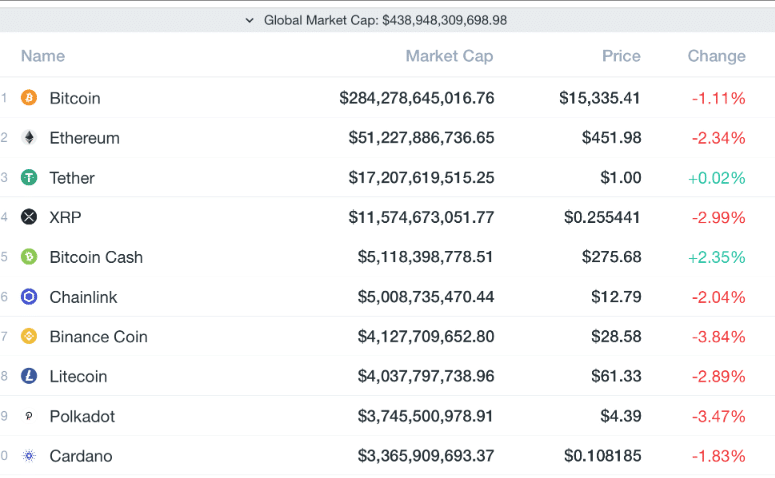This screenshot has width=775, height=478.
Task: Click the Tether green logo icon
Action: point(29,177)
